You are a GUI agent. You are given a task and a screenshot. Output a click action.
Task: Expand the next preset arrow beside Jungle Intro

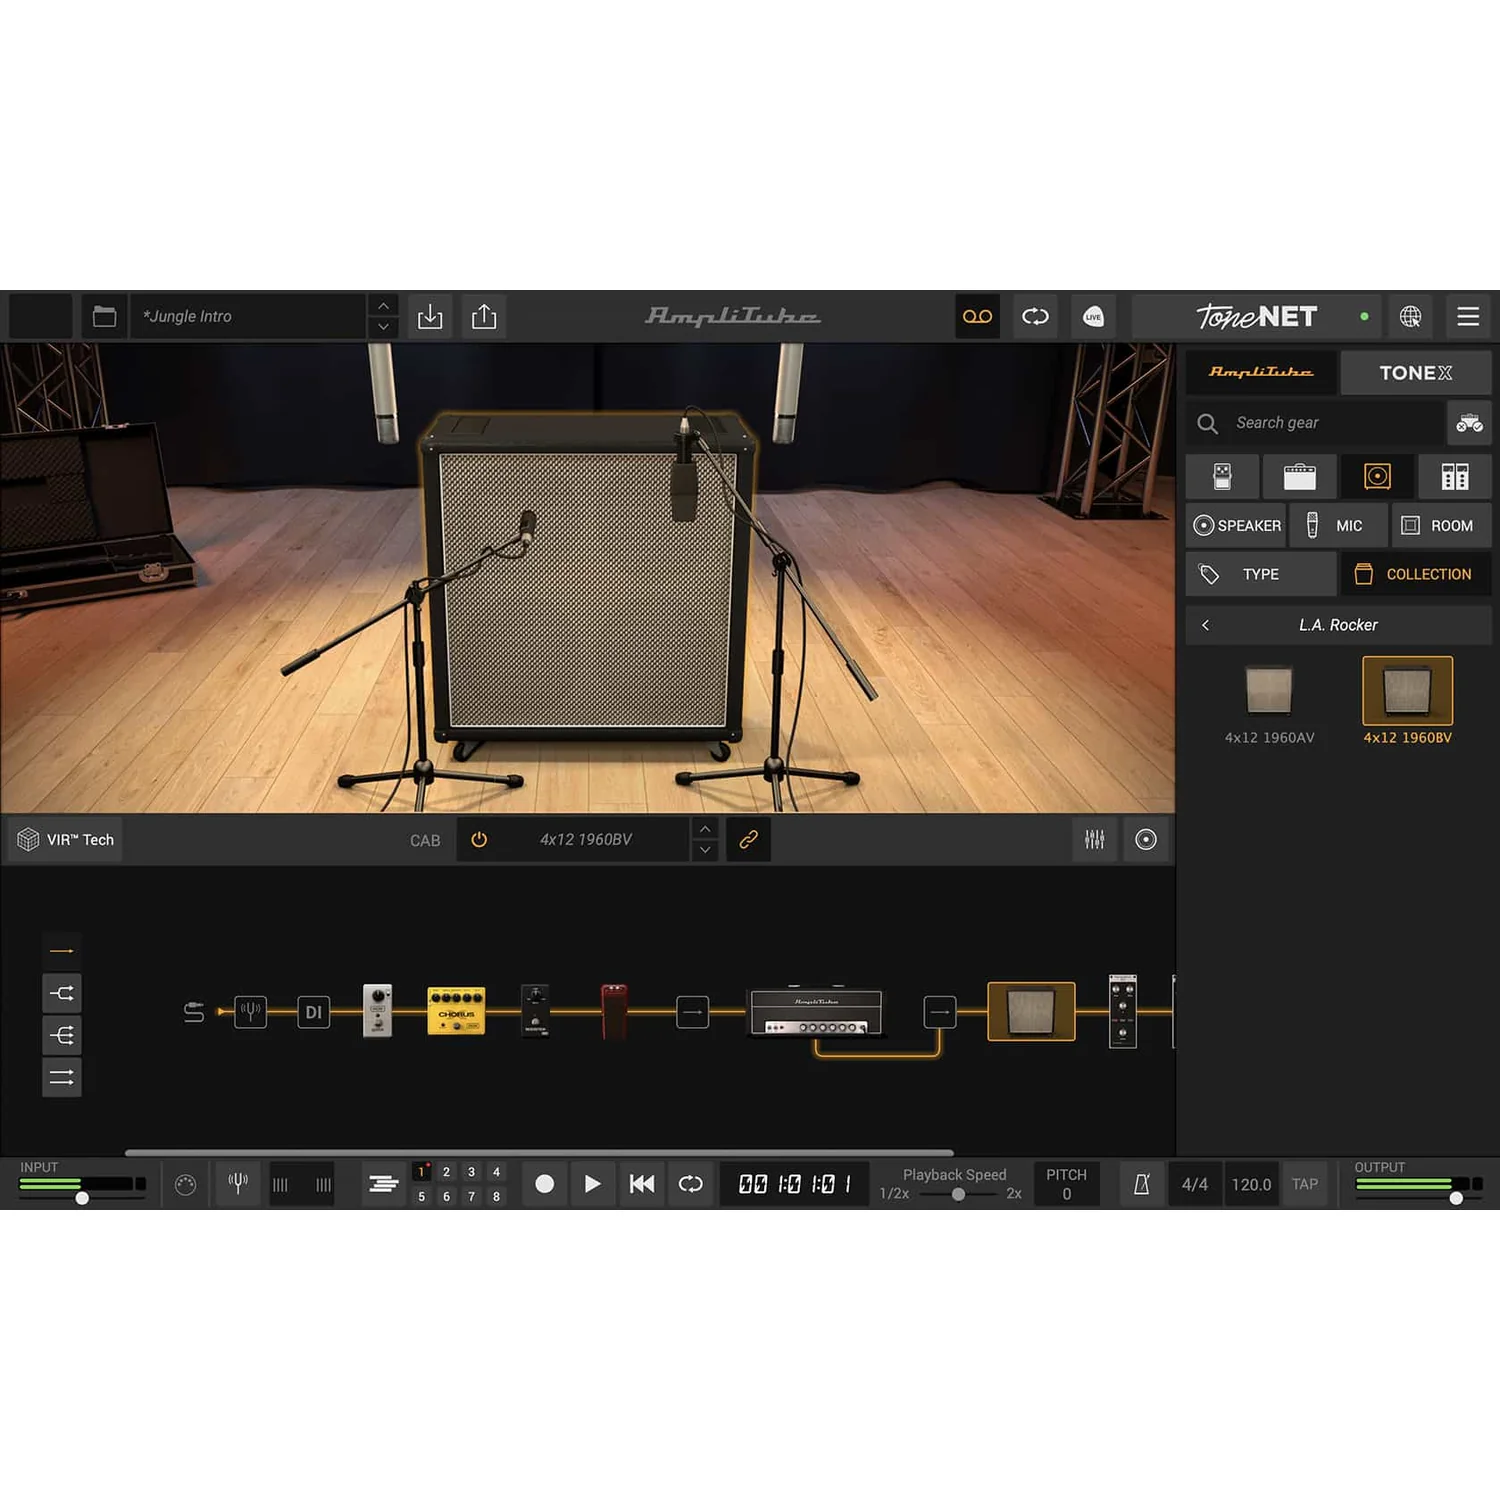pos(383,327)
